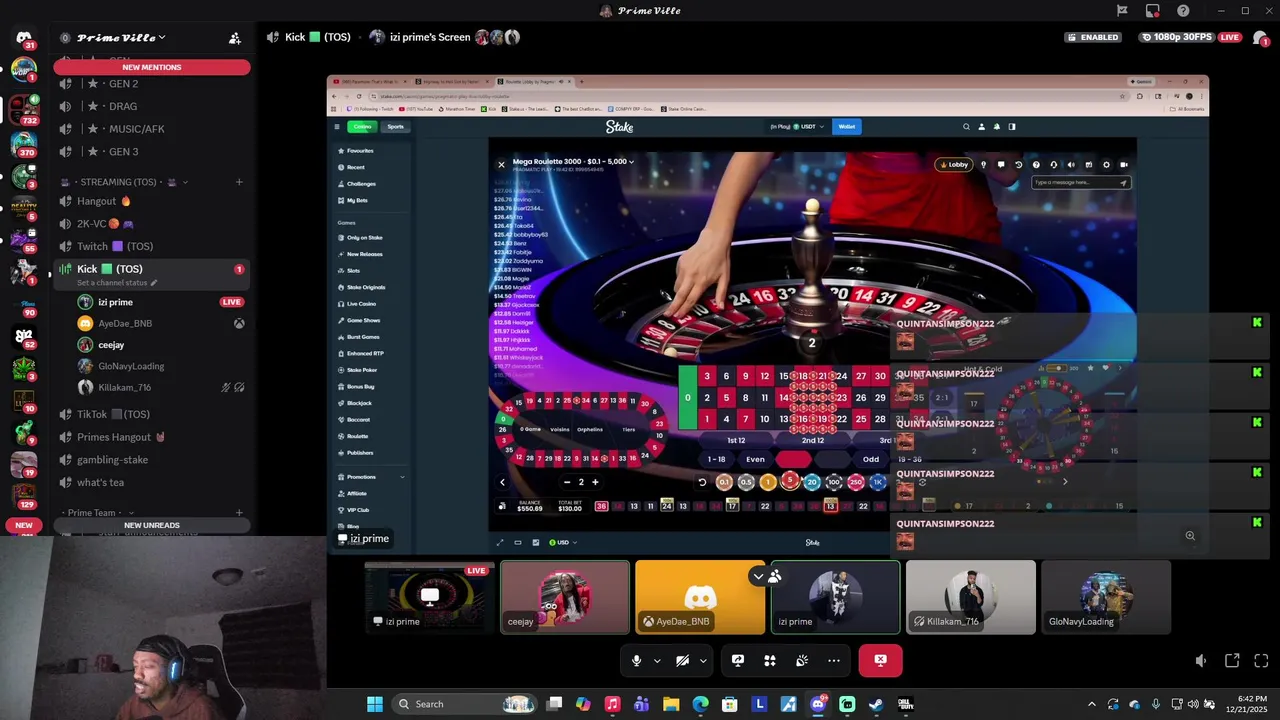Show members list icon above participant tiles

(x=774, y=576)
